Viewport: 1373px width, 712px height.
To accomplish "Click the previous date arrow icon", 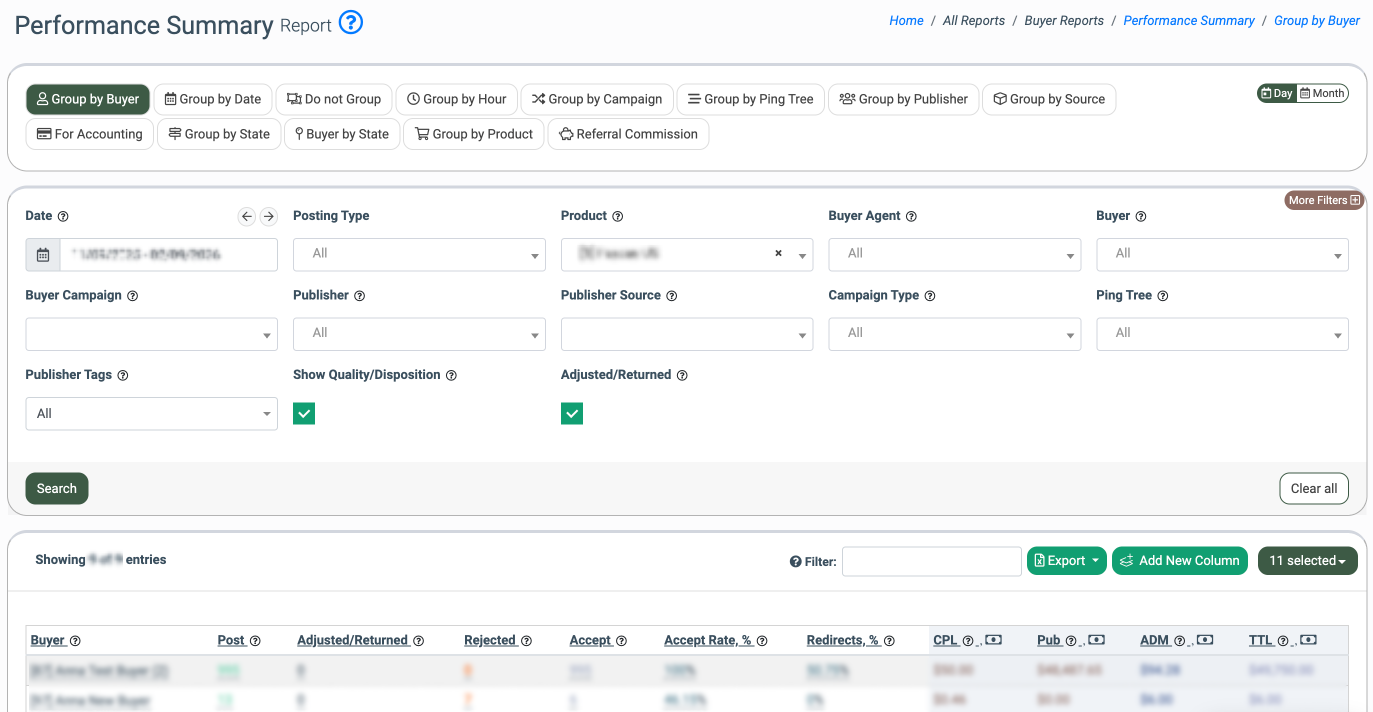I will click(247, 216).
